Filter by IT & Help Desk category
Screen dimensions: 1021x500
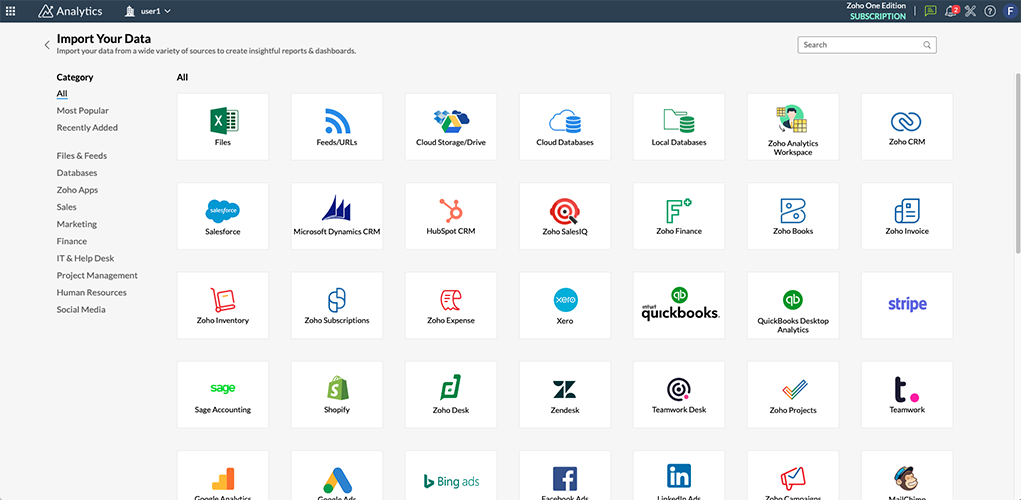tap(85, 258)
